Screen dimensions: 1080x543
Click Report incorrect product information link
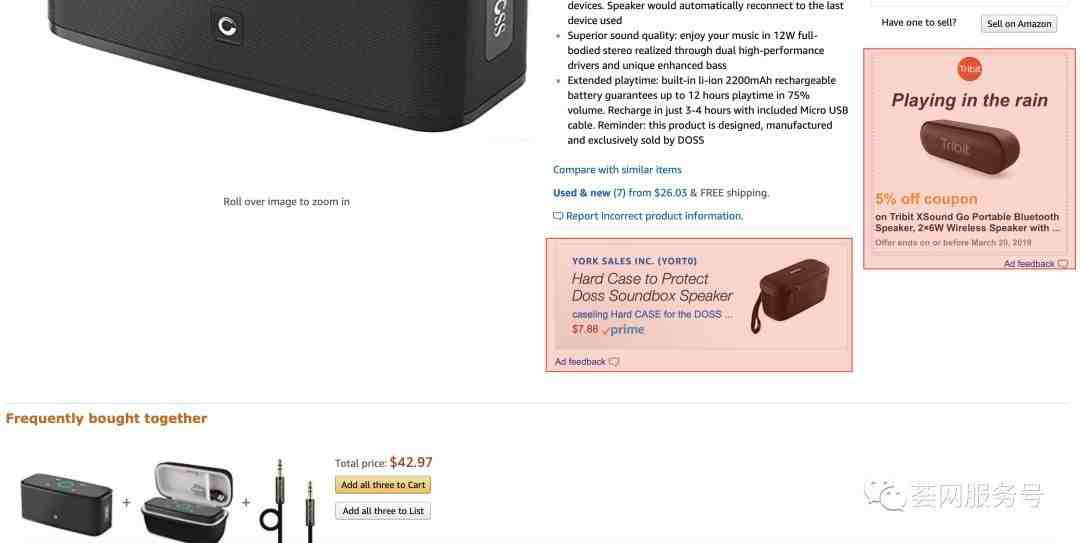(654, 216)
